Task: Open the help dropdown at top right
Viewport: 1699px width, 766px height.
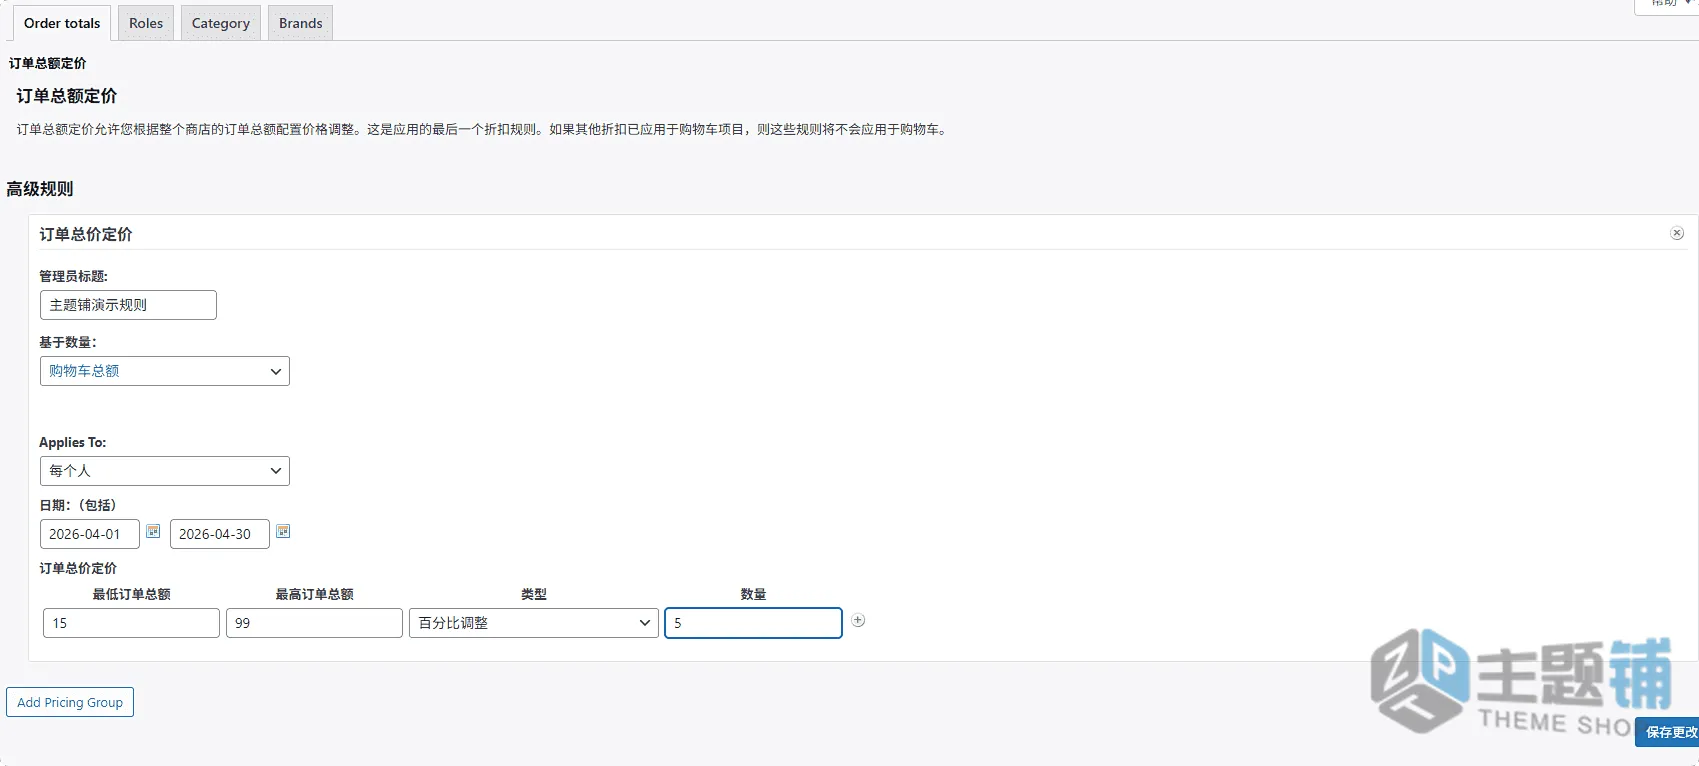Action: click(1668, 5)
